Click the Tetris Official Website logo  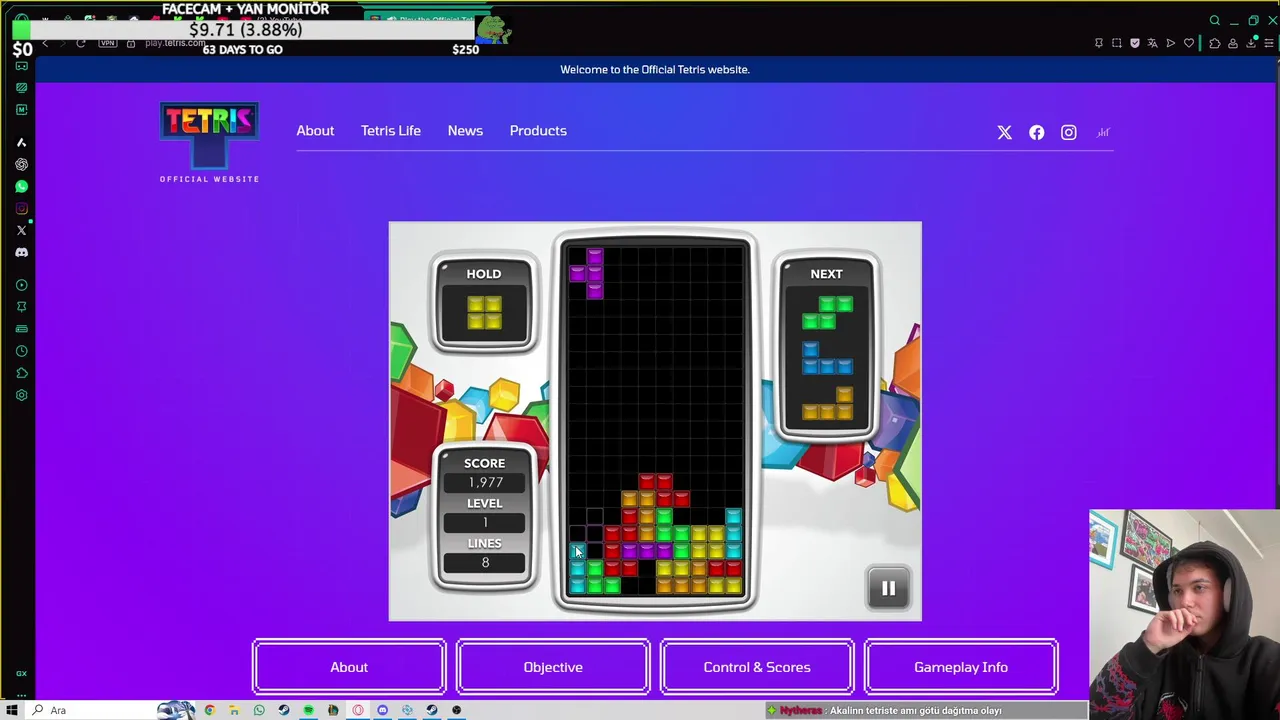click(209, 142)
